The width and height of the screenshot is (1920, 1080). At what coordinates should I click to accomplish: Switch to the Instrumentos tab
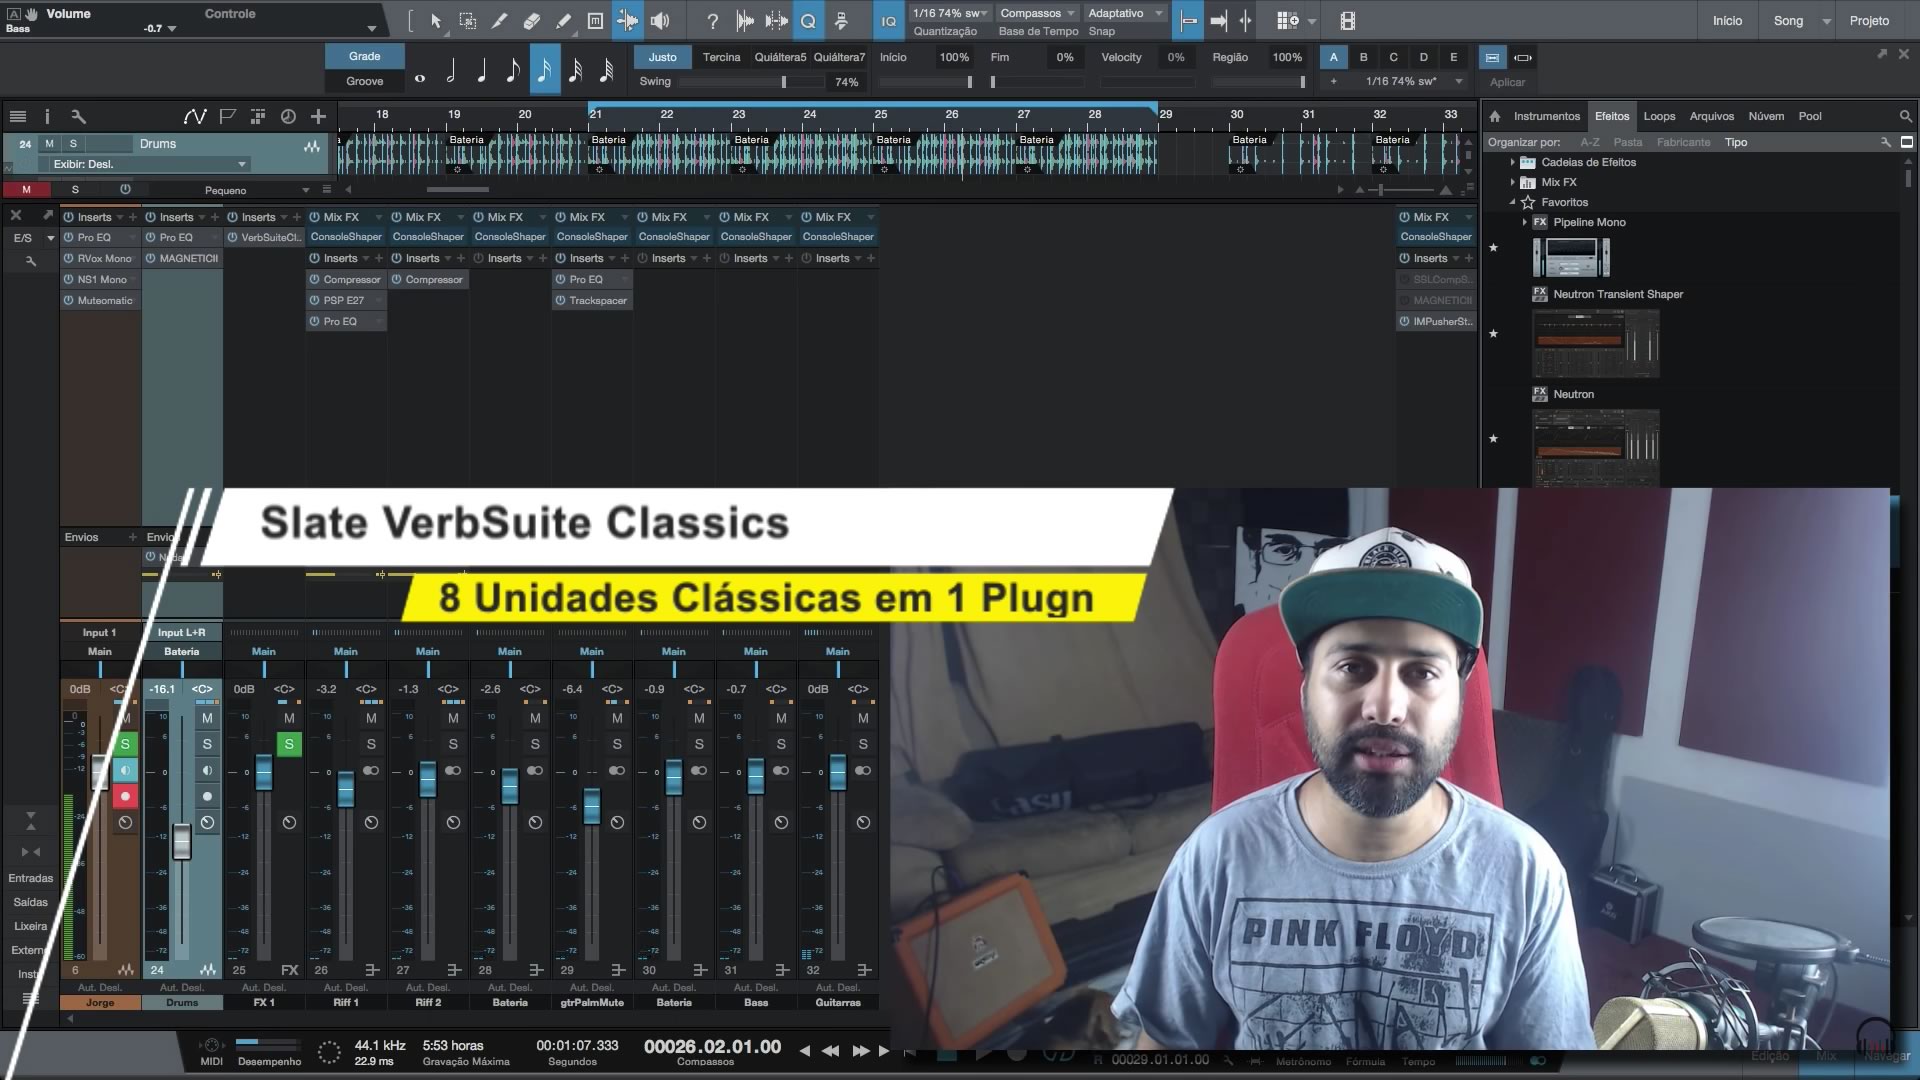(1546, 116)
